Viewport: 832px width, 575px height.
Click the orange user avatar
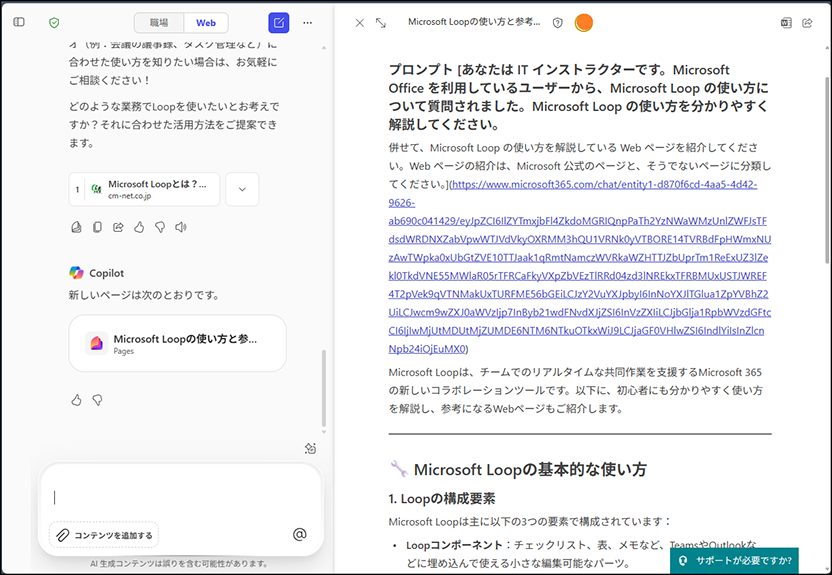[x=584, y=23]
